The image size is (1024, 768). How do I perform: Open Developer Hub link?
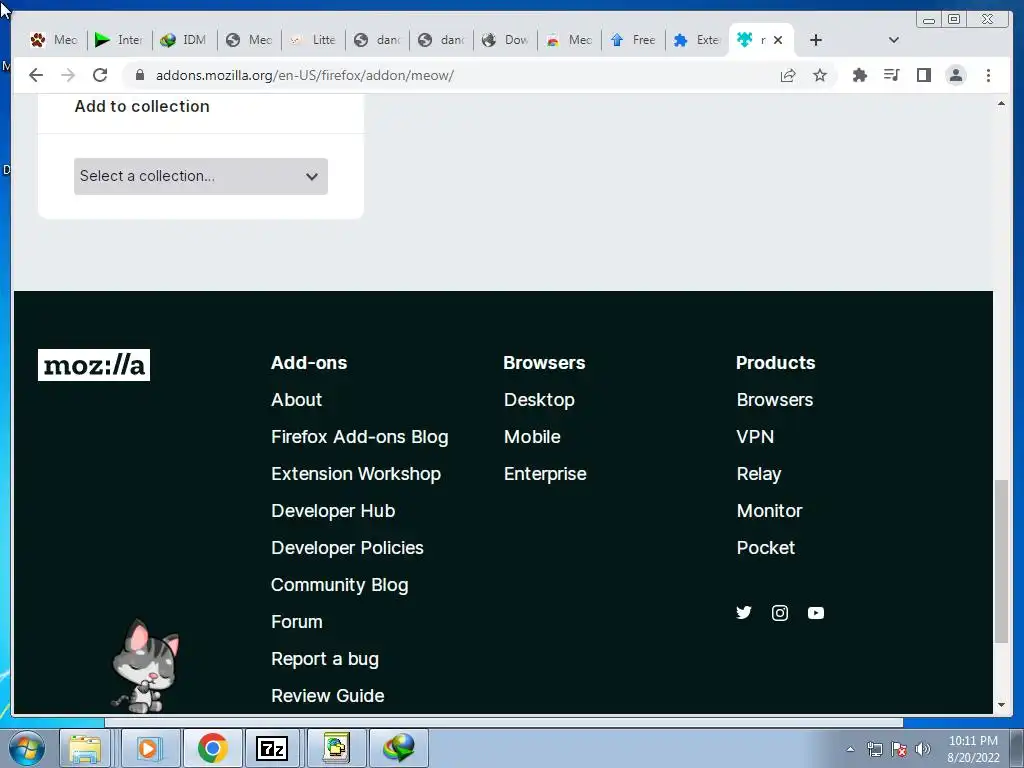[333, 511]
